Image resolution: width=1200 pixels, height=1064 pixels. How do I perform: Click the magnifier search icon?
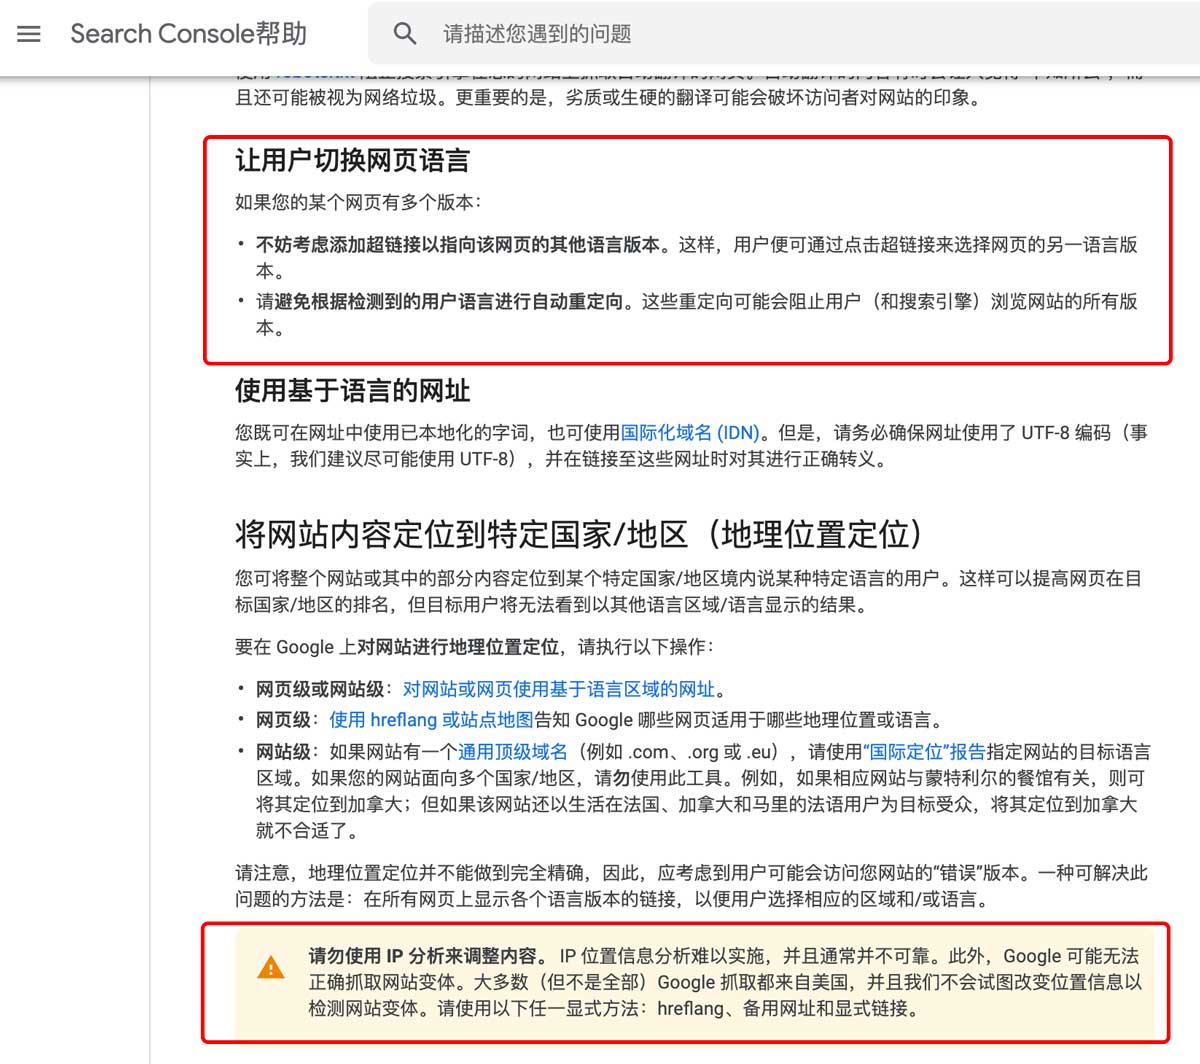point(405,34)
